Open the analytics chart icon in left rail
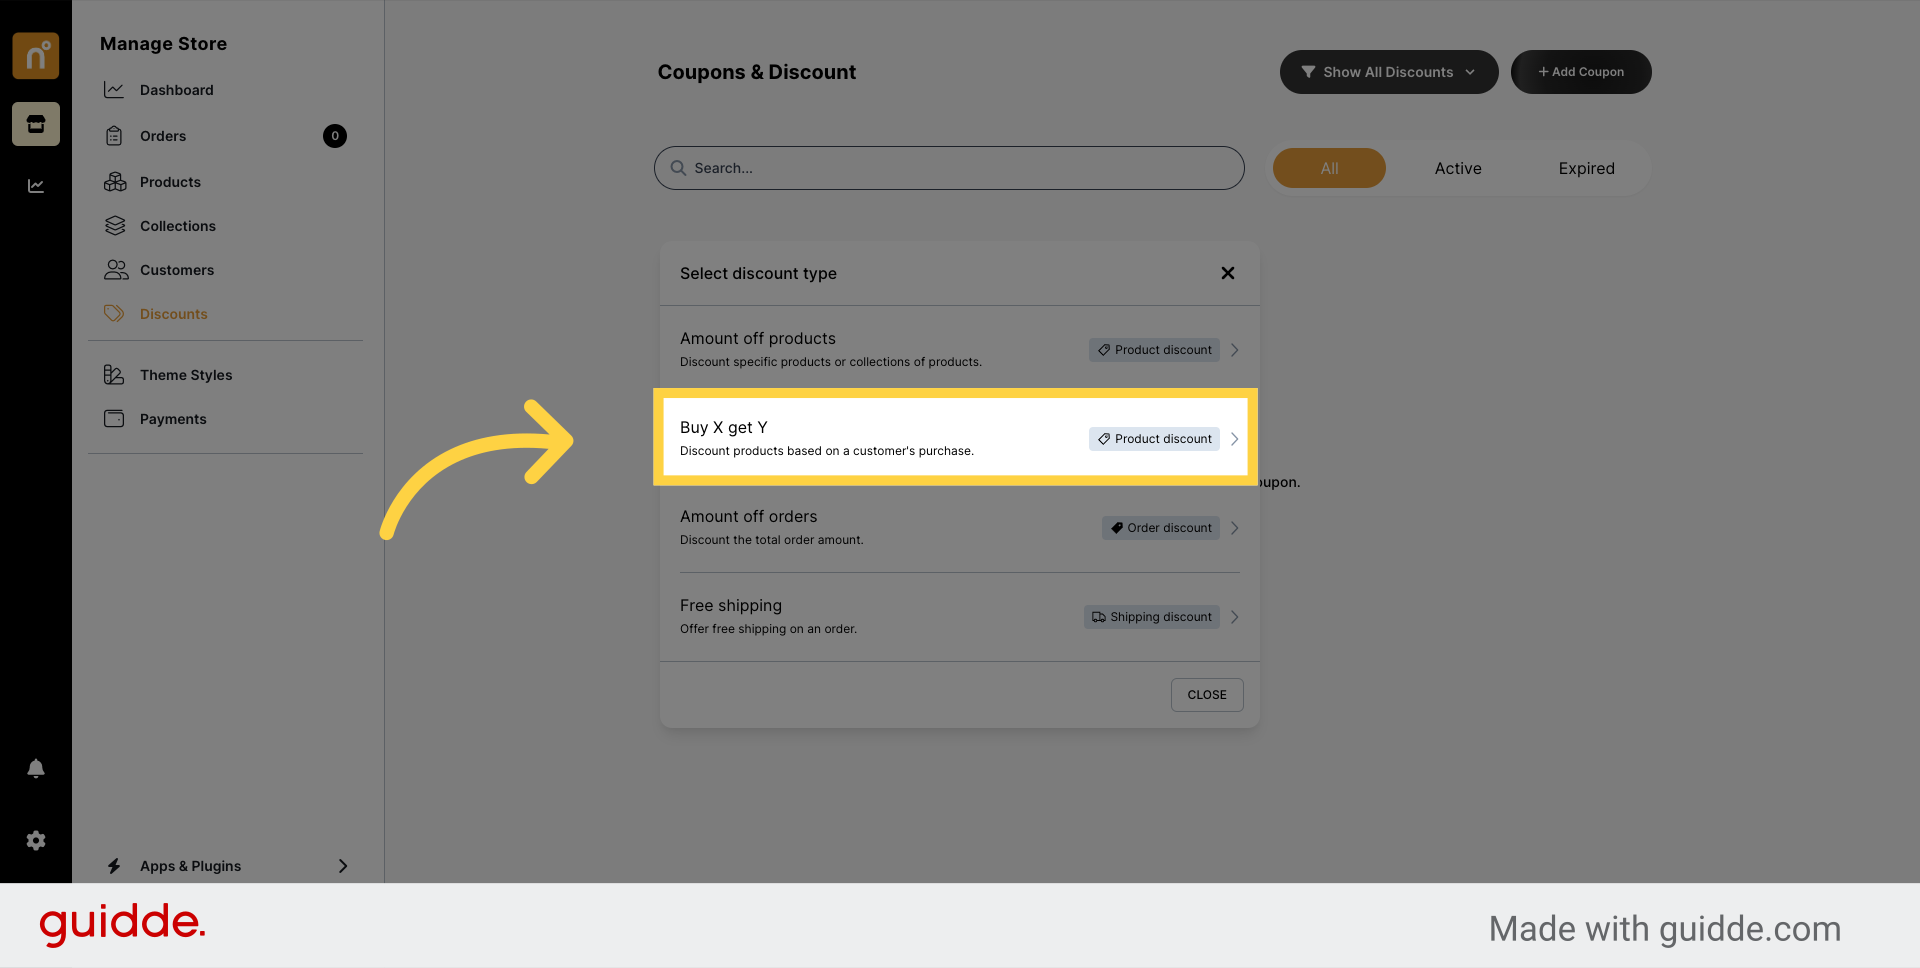1920x968 pixels. coord(36,186)
